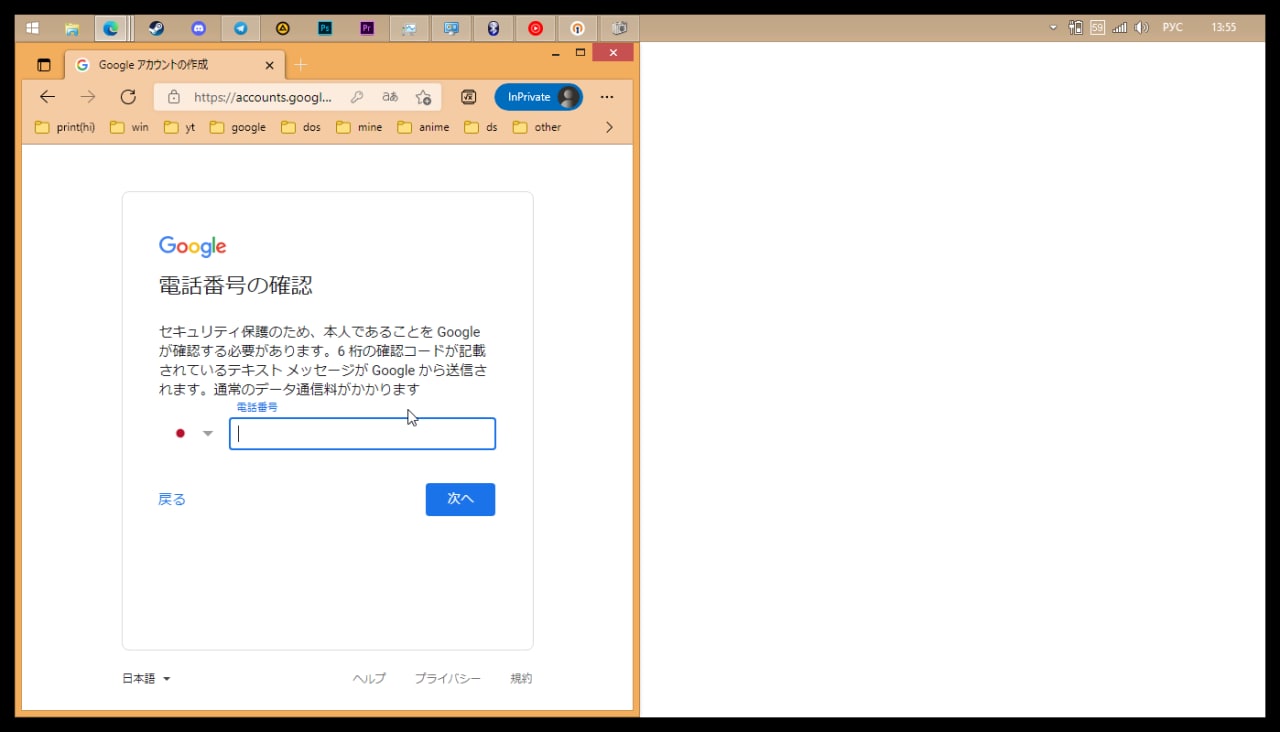1280x732 pixels.
Task: Switch the РУС input language indicator
Action: 1172,28
